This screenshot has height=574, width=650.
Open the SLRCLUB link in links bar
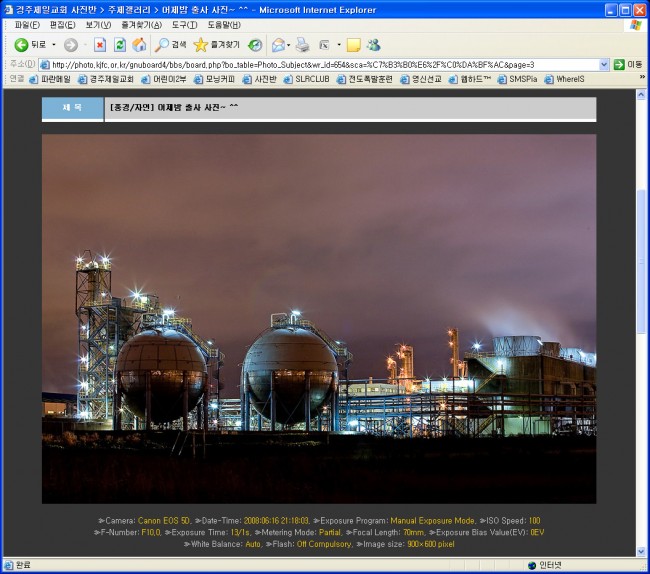[306, 79]
